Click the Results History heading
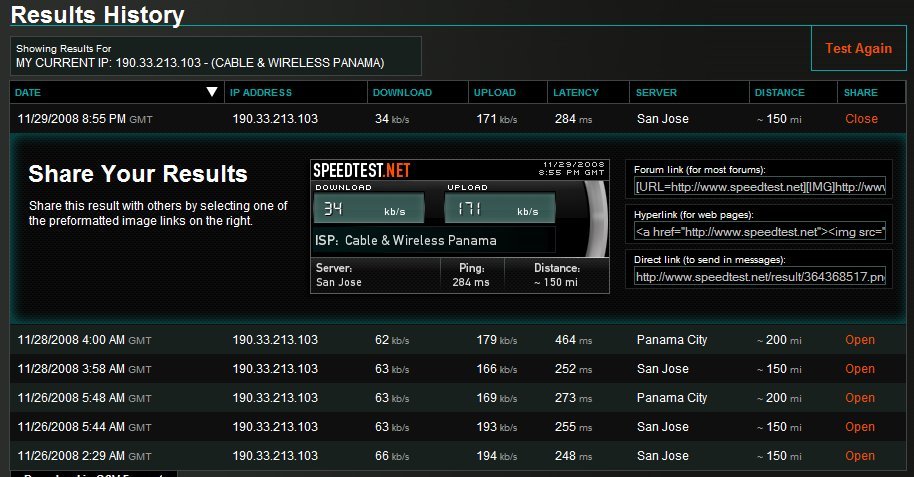 tap(97, 15)
